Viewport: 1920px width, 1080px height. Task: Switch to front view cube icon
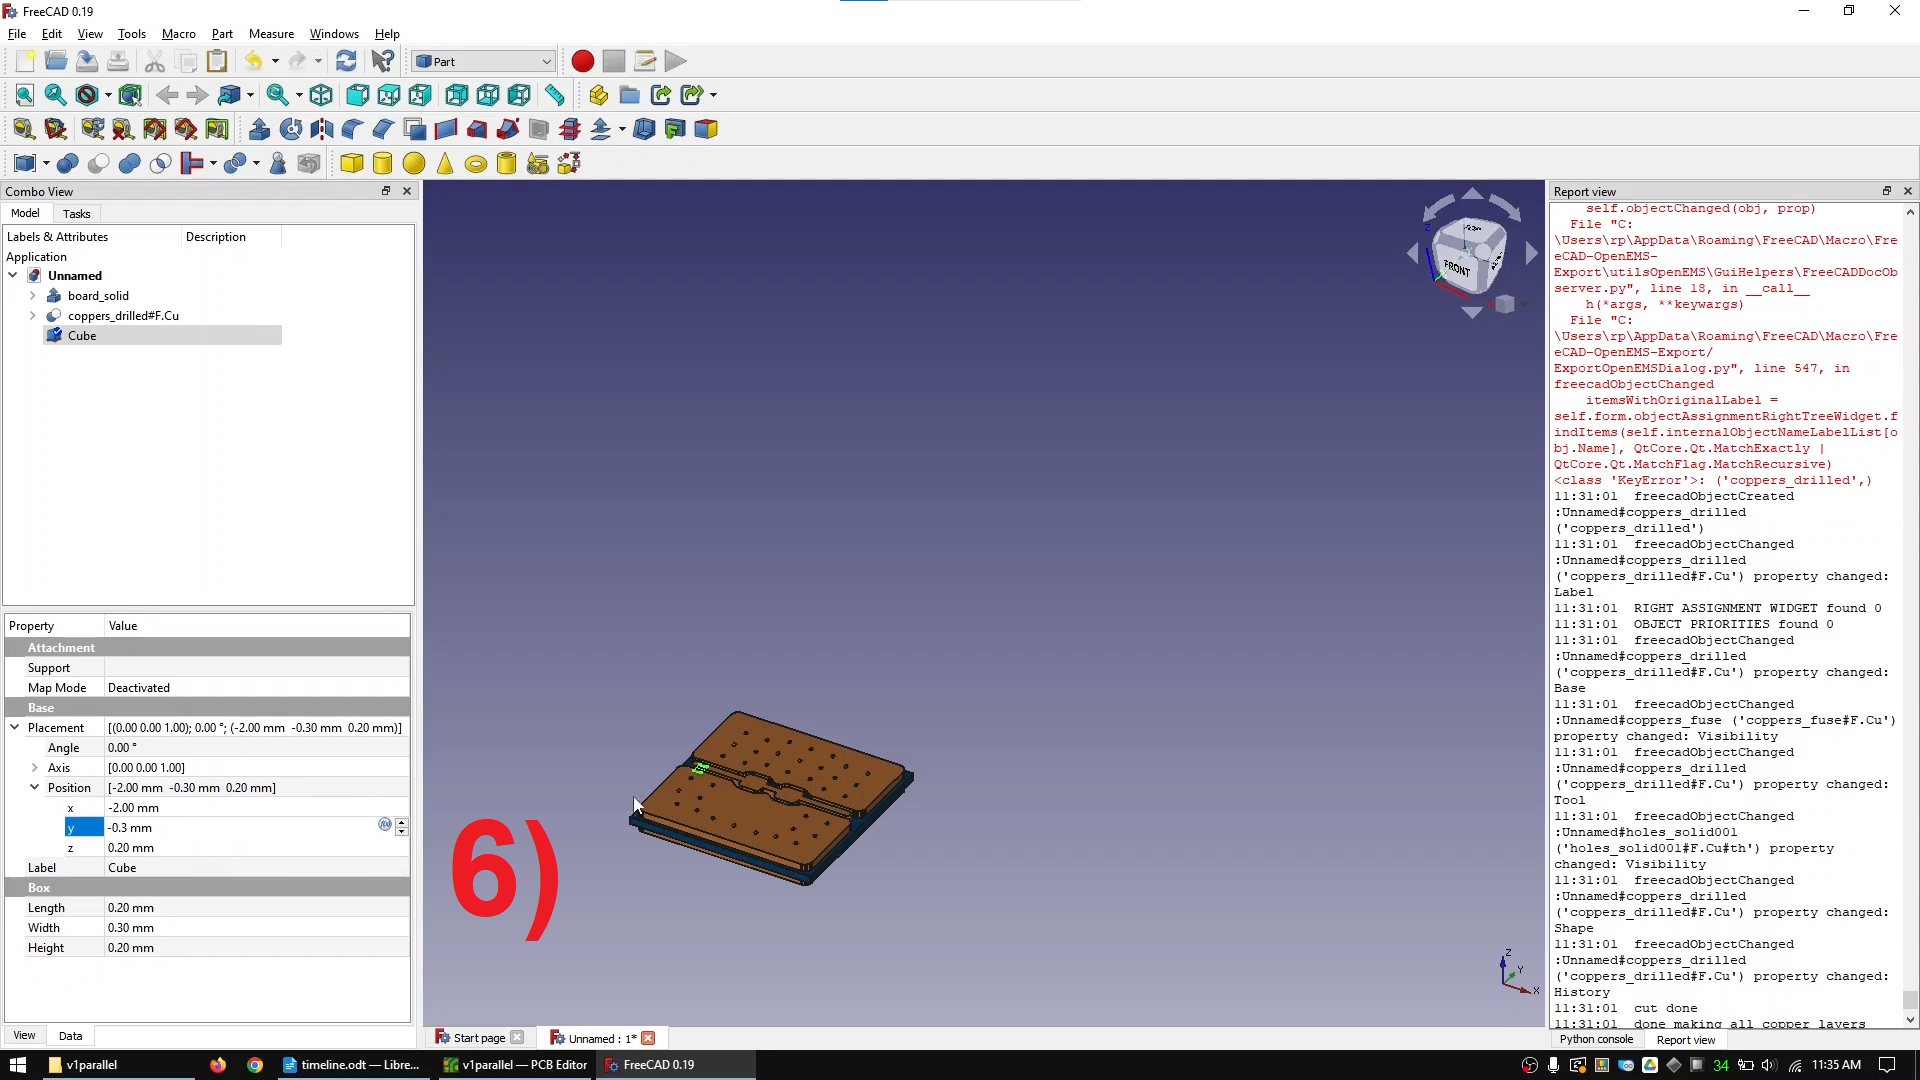(358, 95)
